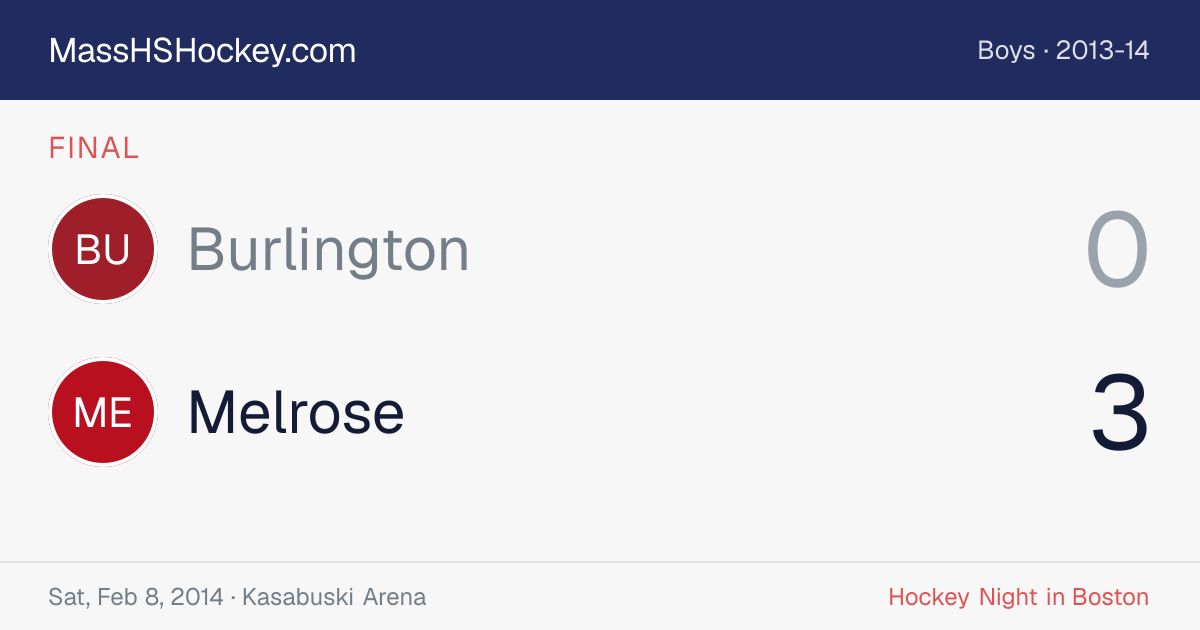Click the BU Burlington team logo
The height and width of the screenshot is (630, 1200).
103,249
